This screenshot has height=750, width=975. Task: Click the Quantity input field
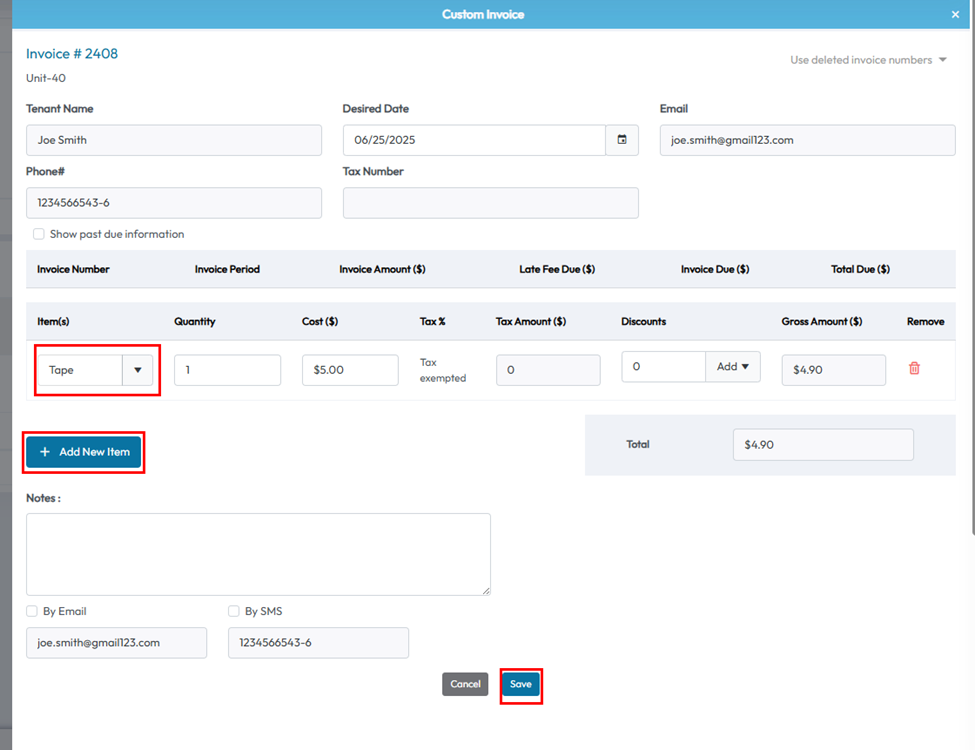pos(227,370)
